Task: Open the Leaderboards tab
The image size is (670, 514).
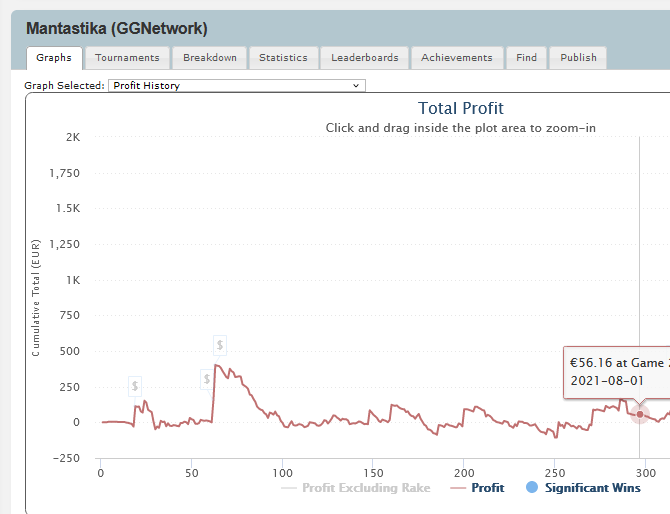Action: [x=365, y=58]
